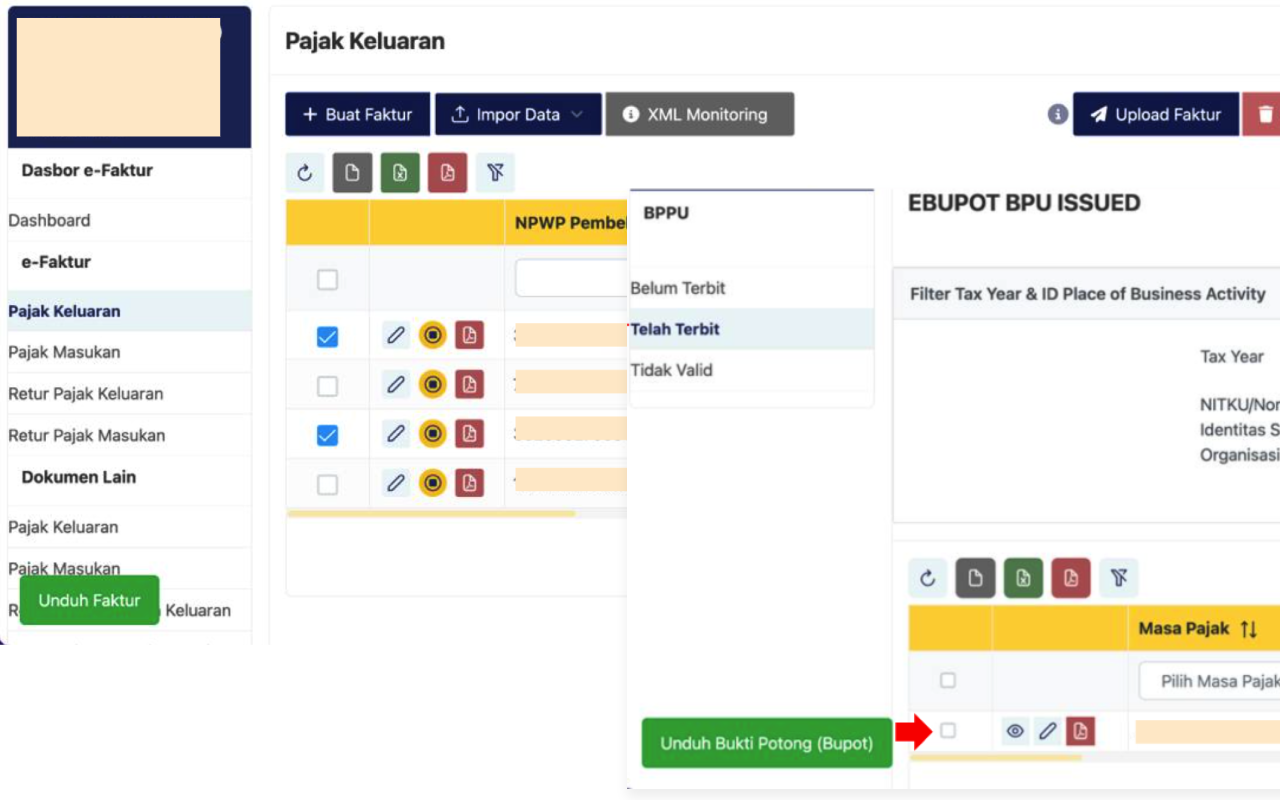Click the Masa Pajak column header text

pos(1184,629)
